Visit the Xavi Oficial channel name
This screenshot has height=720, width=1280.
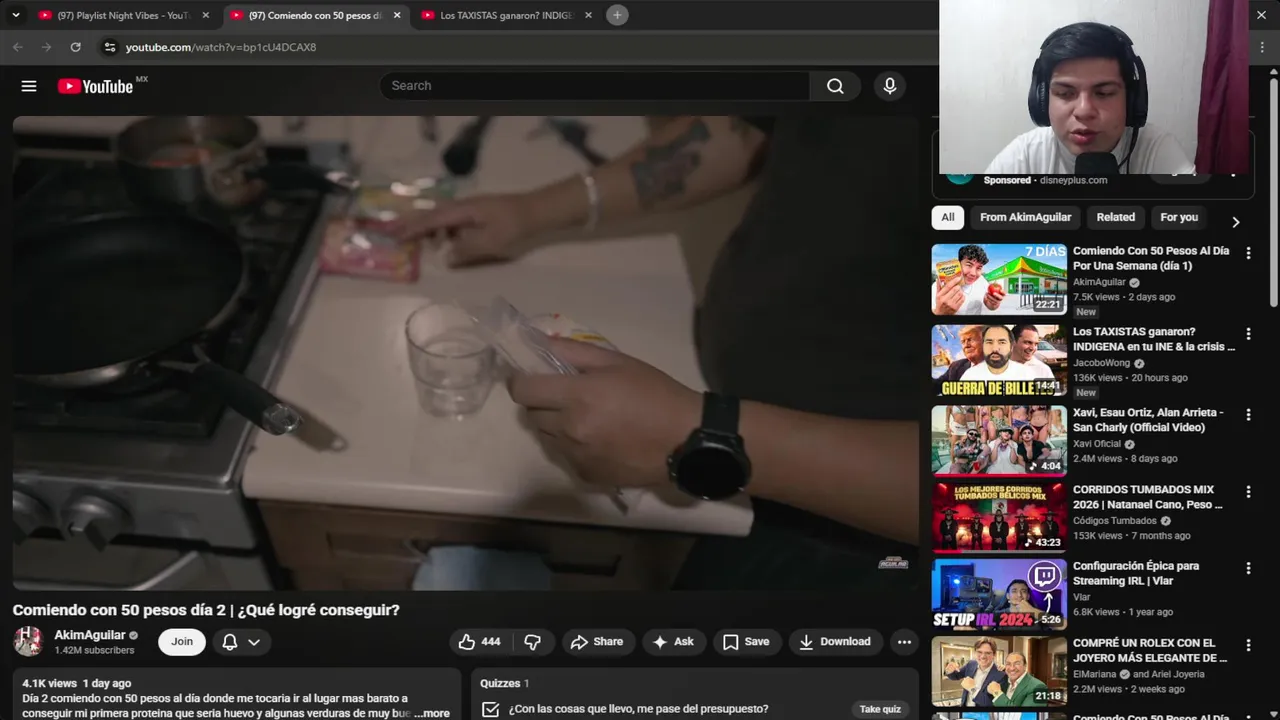point(1097,444)
